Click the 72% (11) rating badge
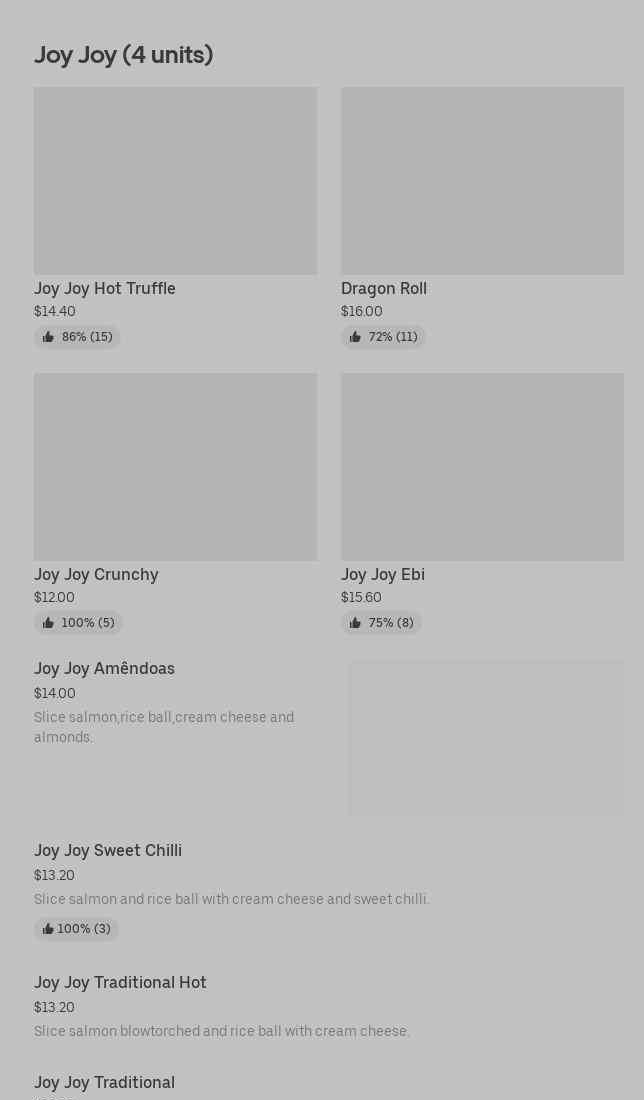Image resolution: width=644 pixels, height=1100 pixels. [x=383, y=338]
